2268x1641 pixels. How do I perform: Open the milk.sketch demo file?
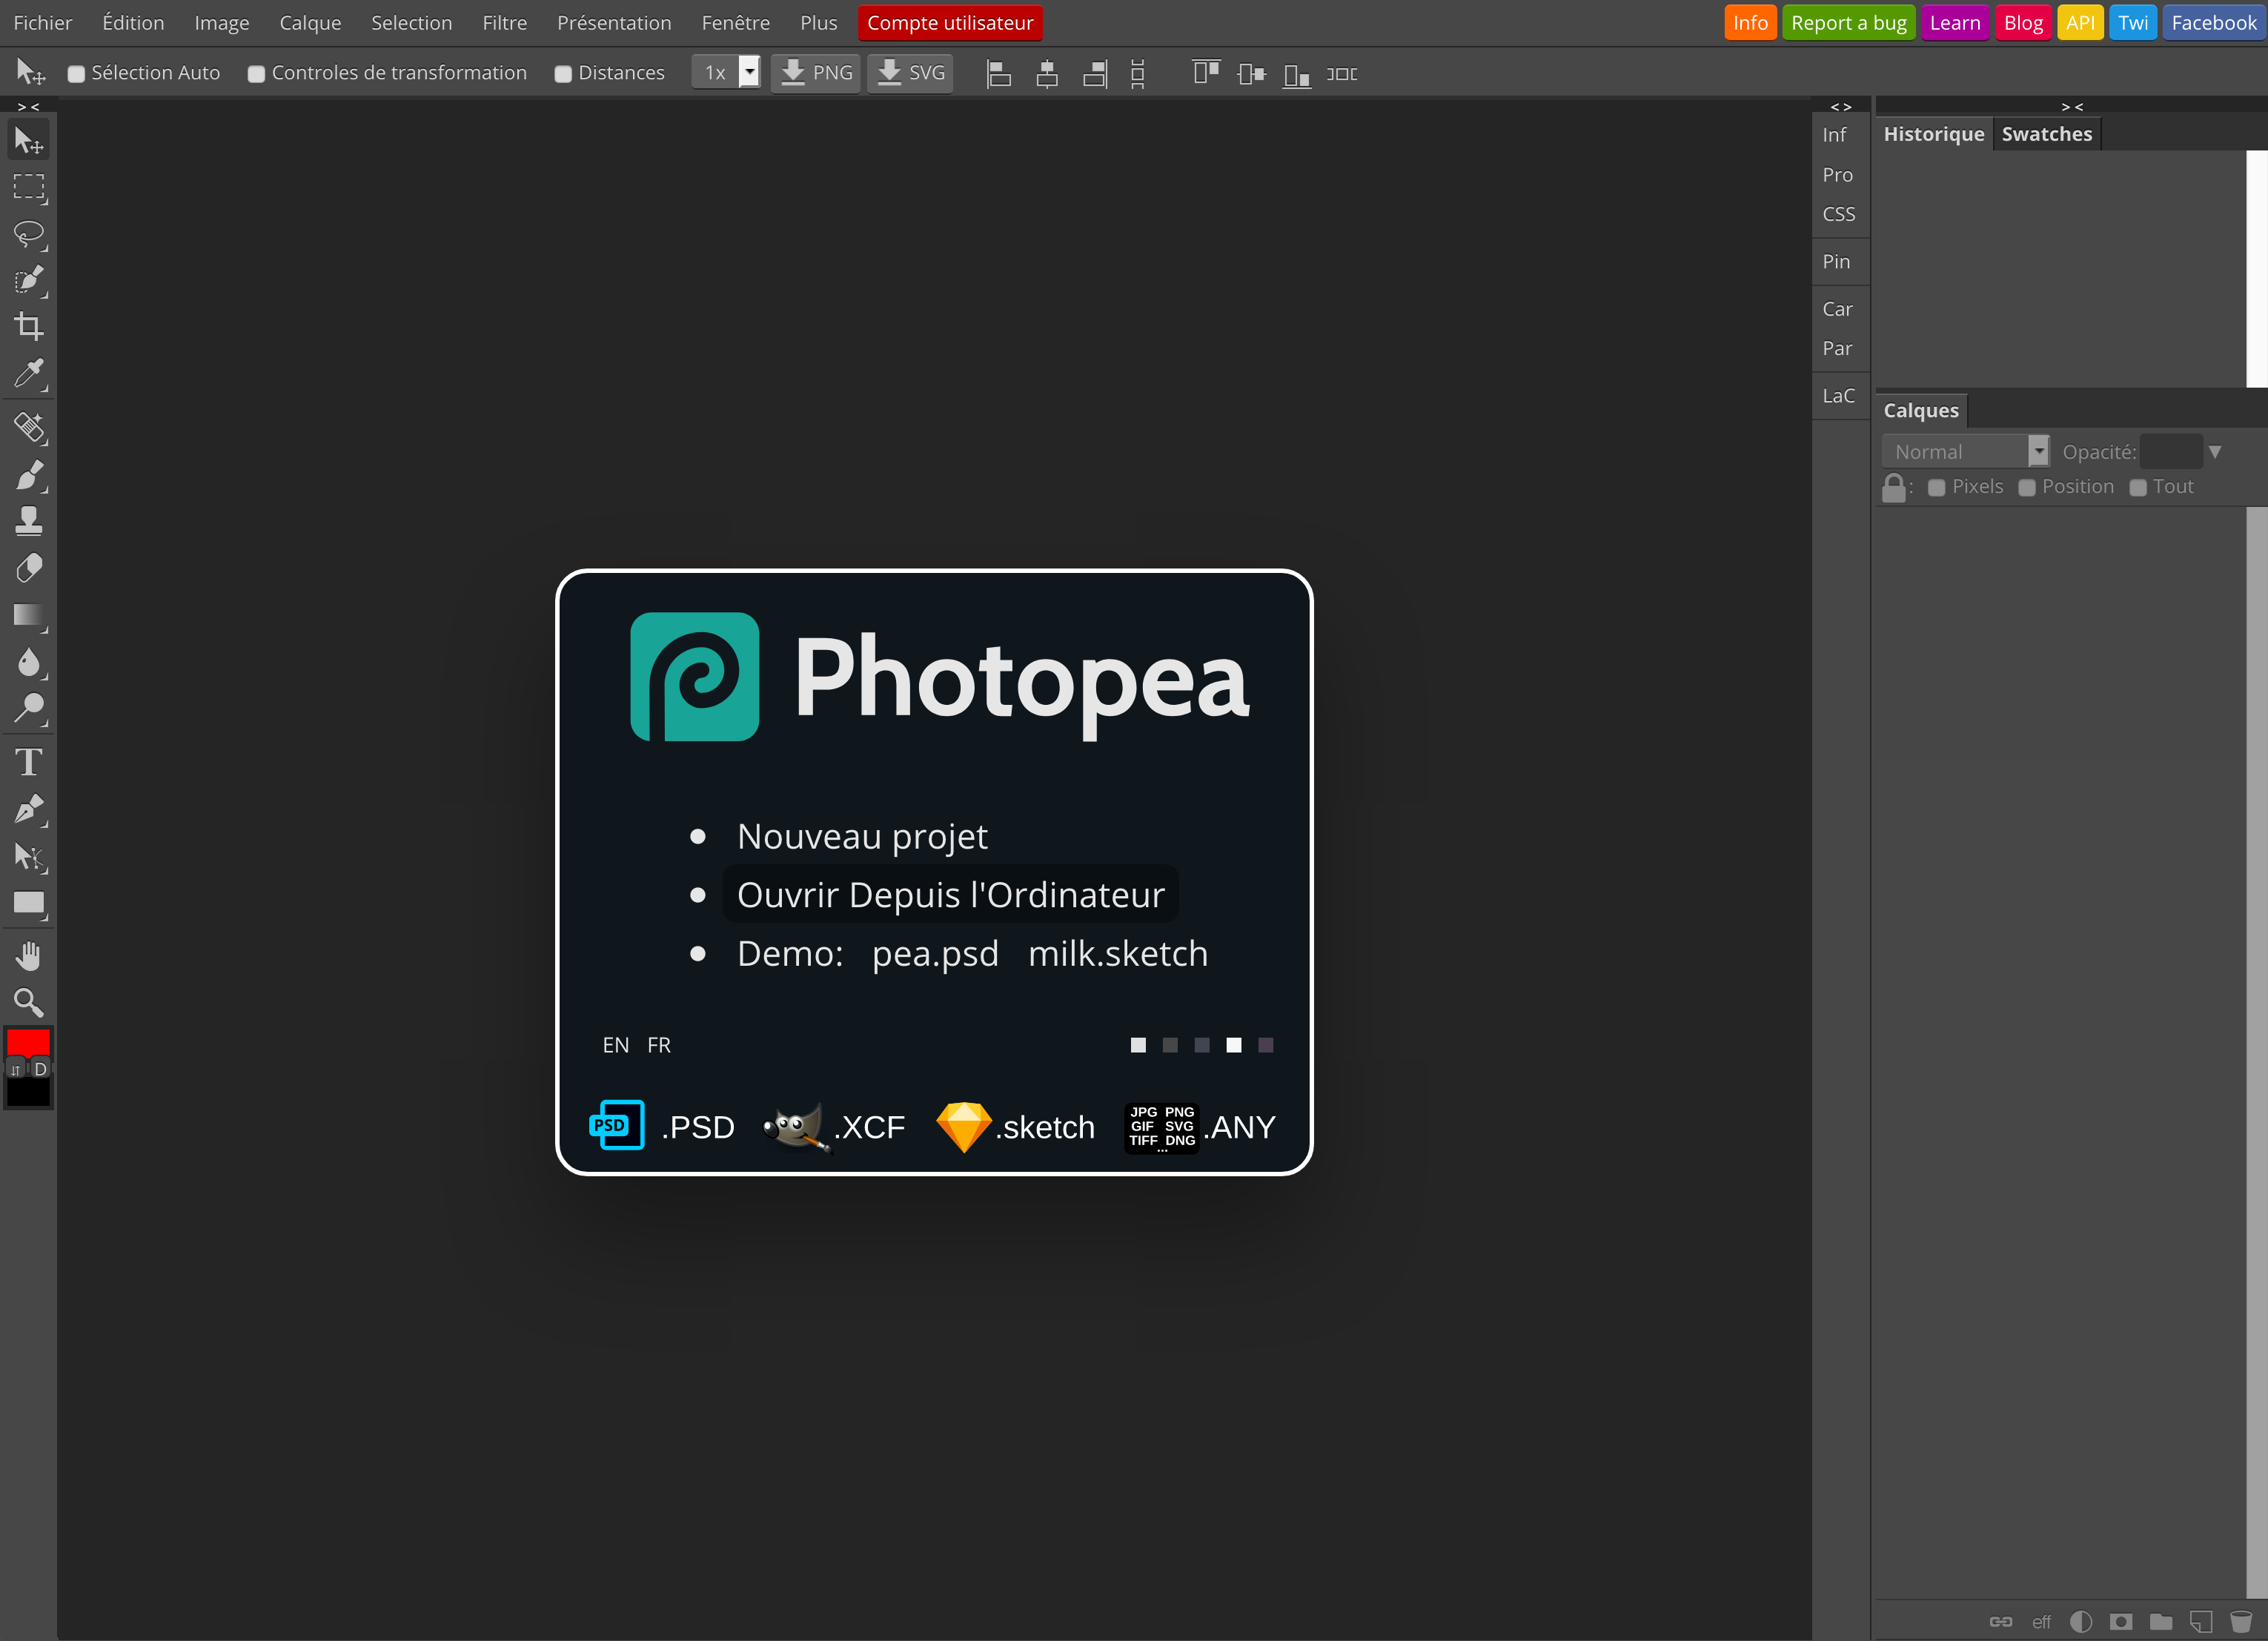(1118, 953)
